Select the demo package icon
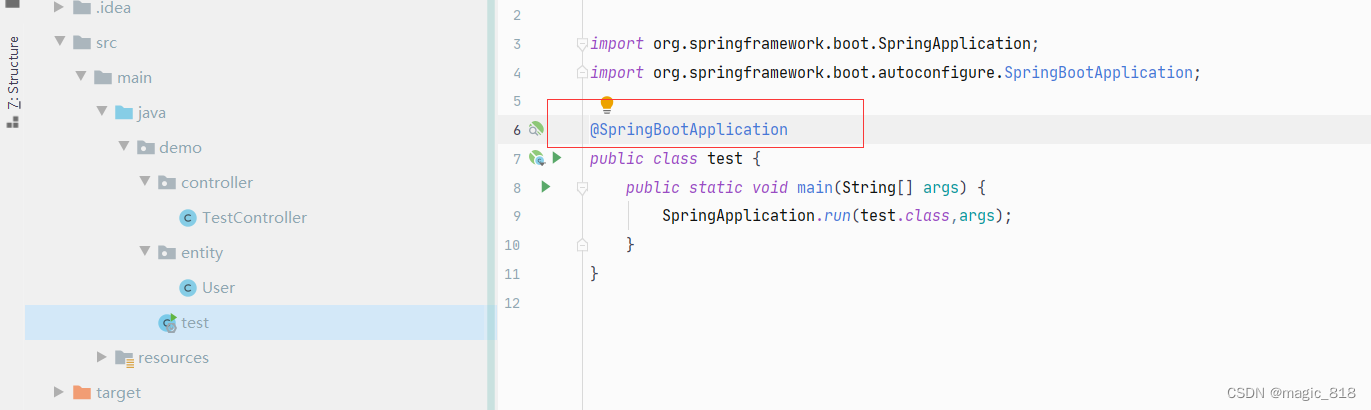The height and width of the screenshot is (410, 1371). click(146, 147)
